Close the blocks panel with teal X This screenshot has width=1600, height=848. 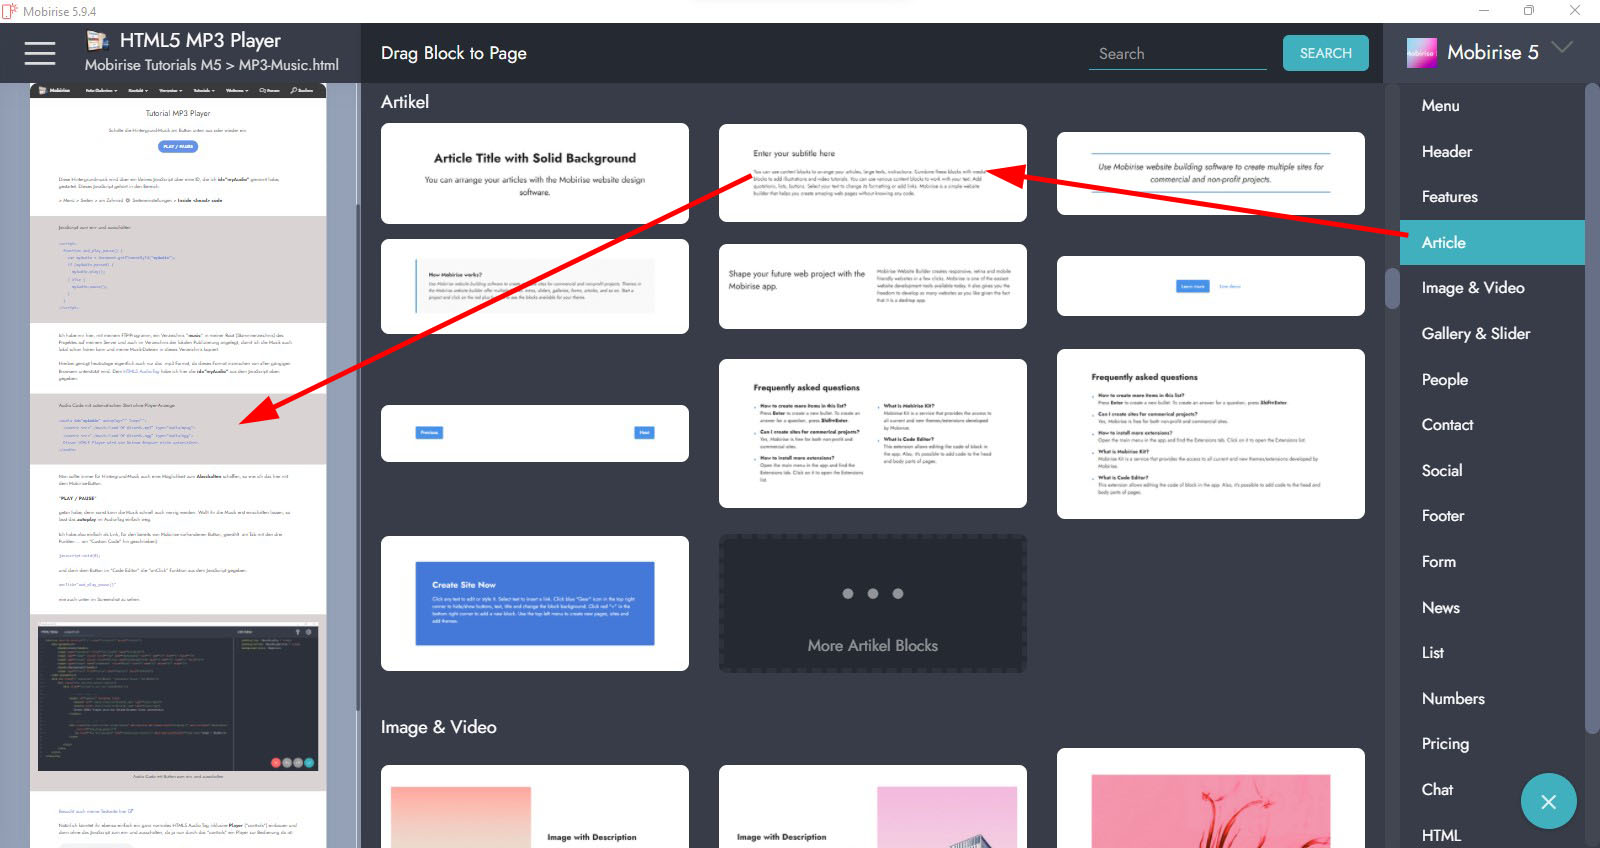[x=1548, y=801]
